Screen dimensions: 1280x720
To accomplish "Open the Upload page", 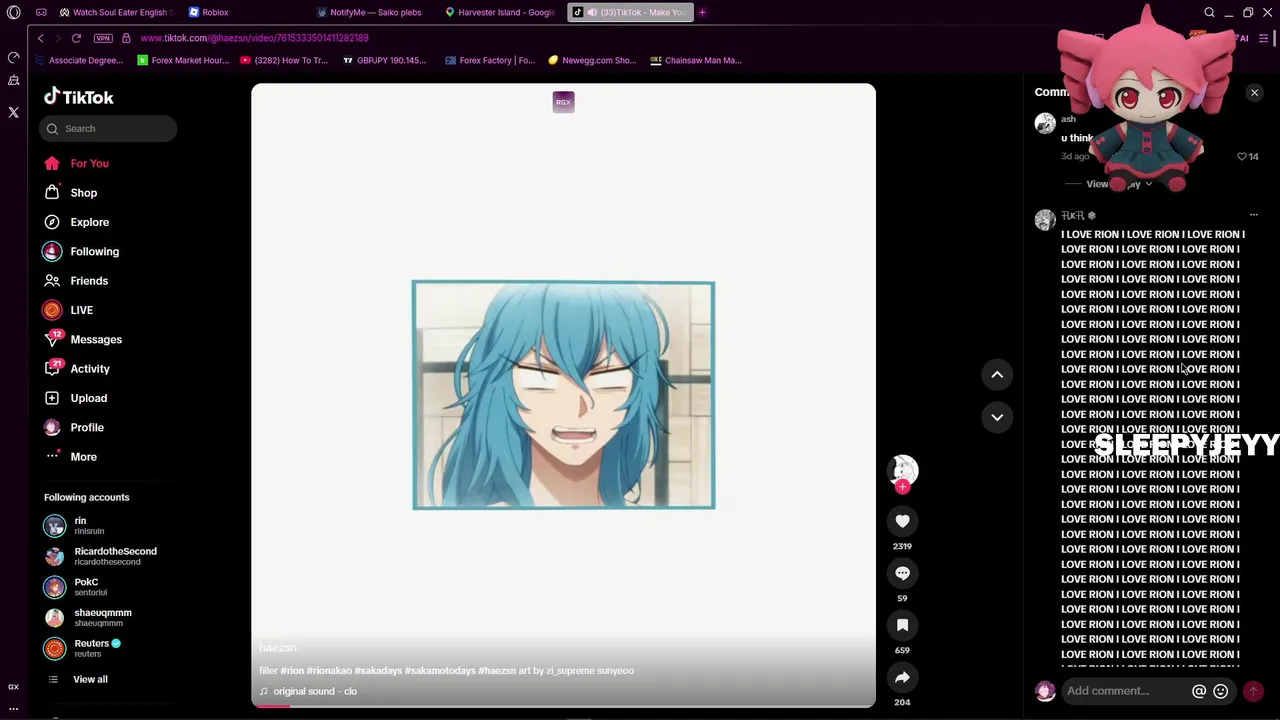I will tap(75, 398).
